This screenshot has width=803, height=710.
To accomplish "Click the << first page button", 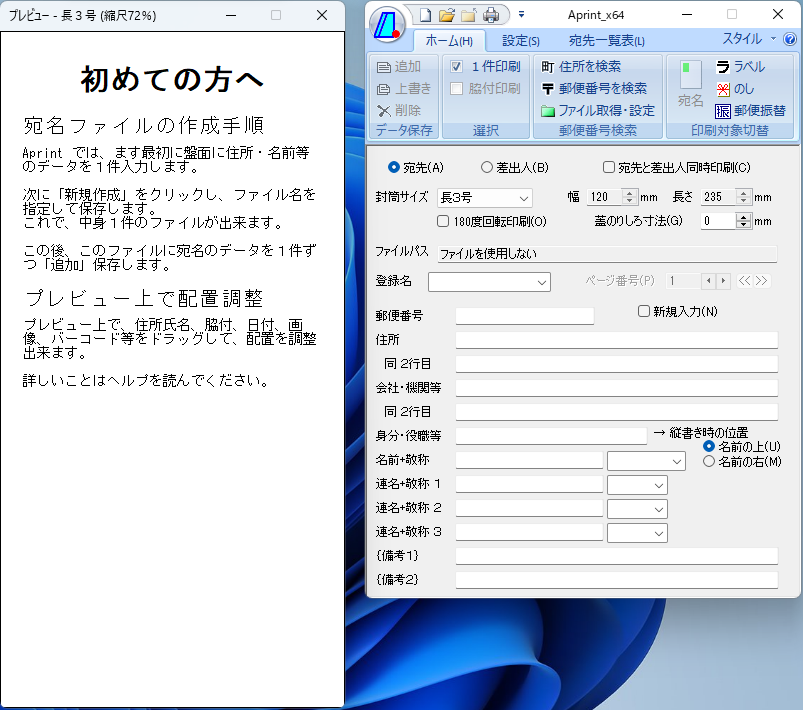I will [x=744, y=280].
